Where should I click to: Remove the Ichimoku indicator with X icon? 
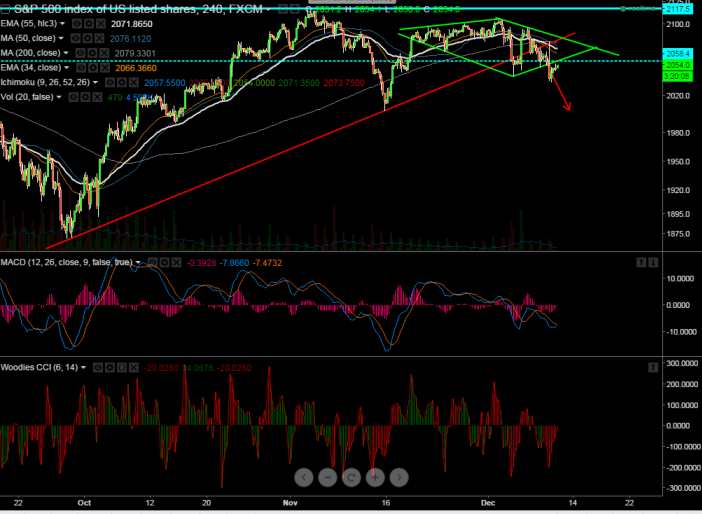tap(134, 82)
